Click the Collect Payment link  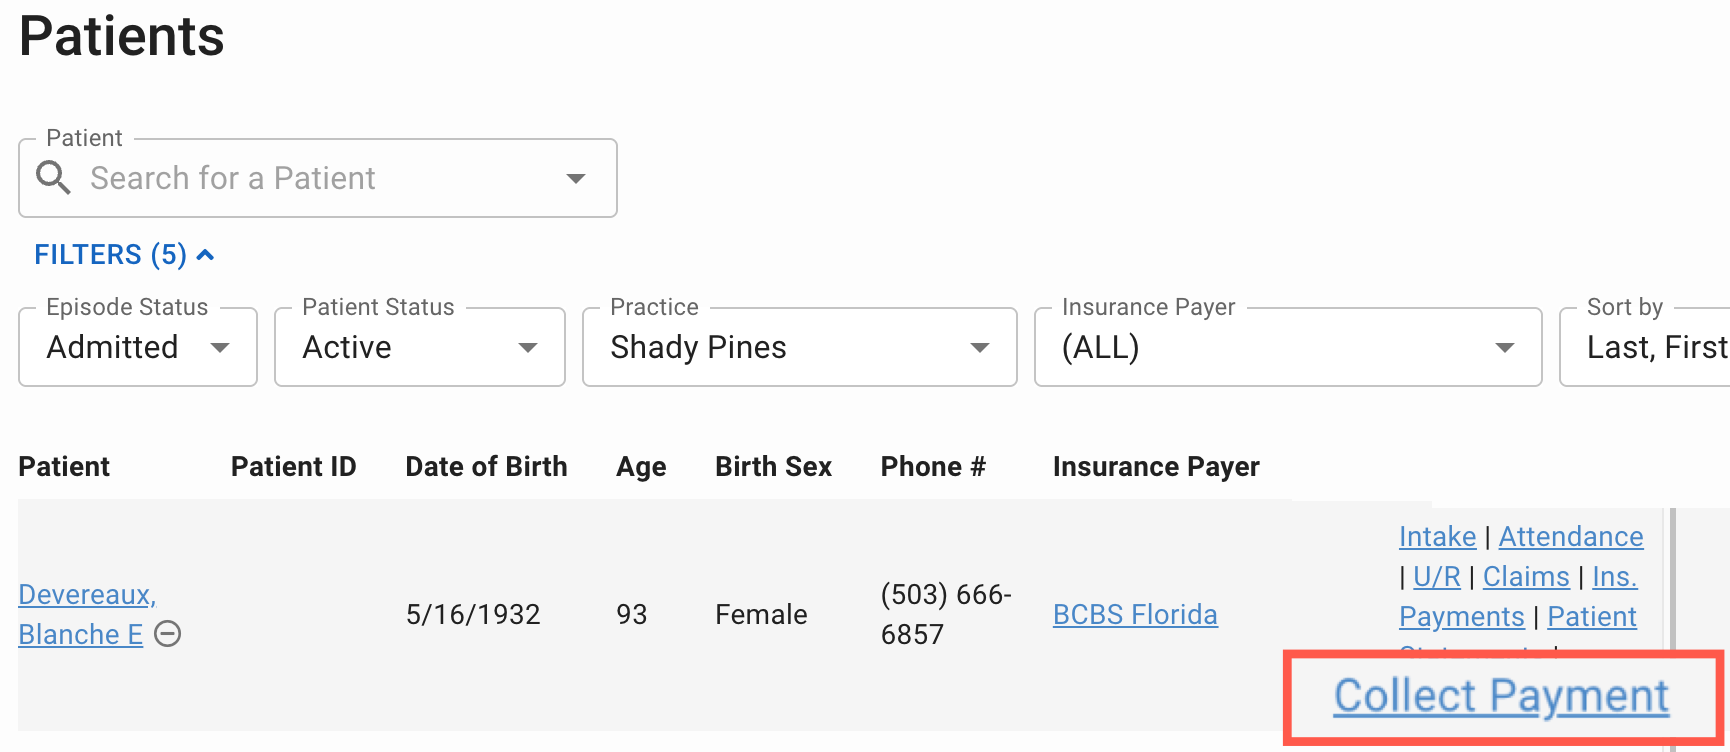(x=1500, y=695)
